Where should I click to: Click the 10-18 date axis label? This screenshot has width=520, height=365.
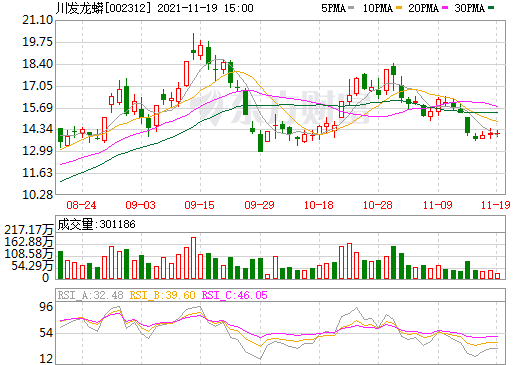click(319, 205)
